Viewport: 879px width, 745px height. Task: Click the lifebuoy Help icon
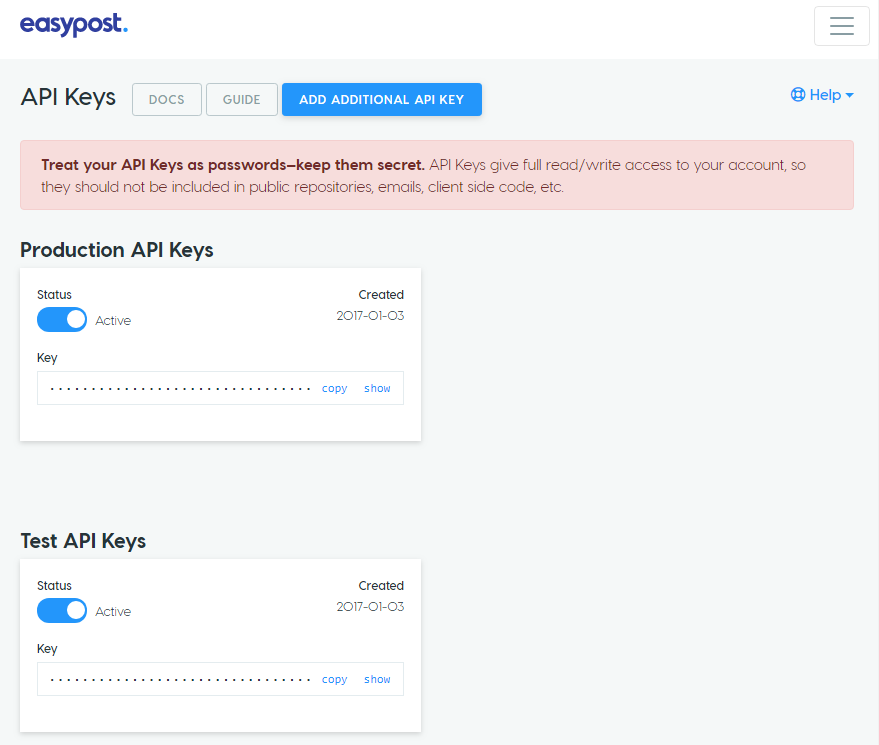(798, 95)
